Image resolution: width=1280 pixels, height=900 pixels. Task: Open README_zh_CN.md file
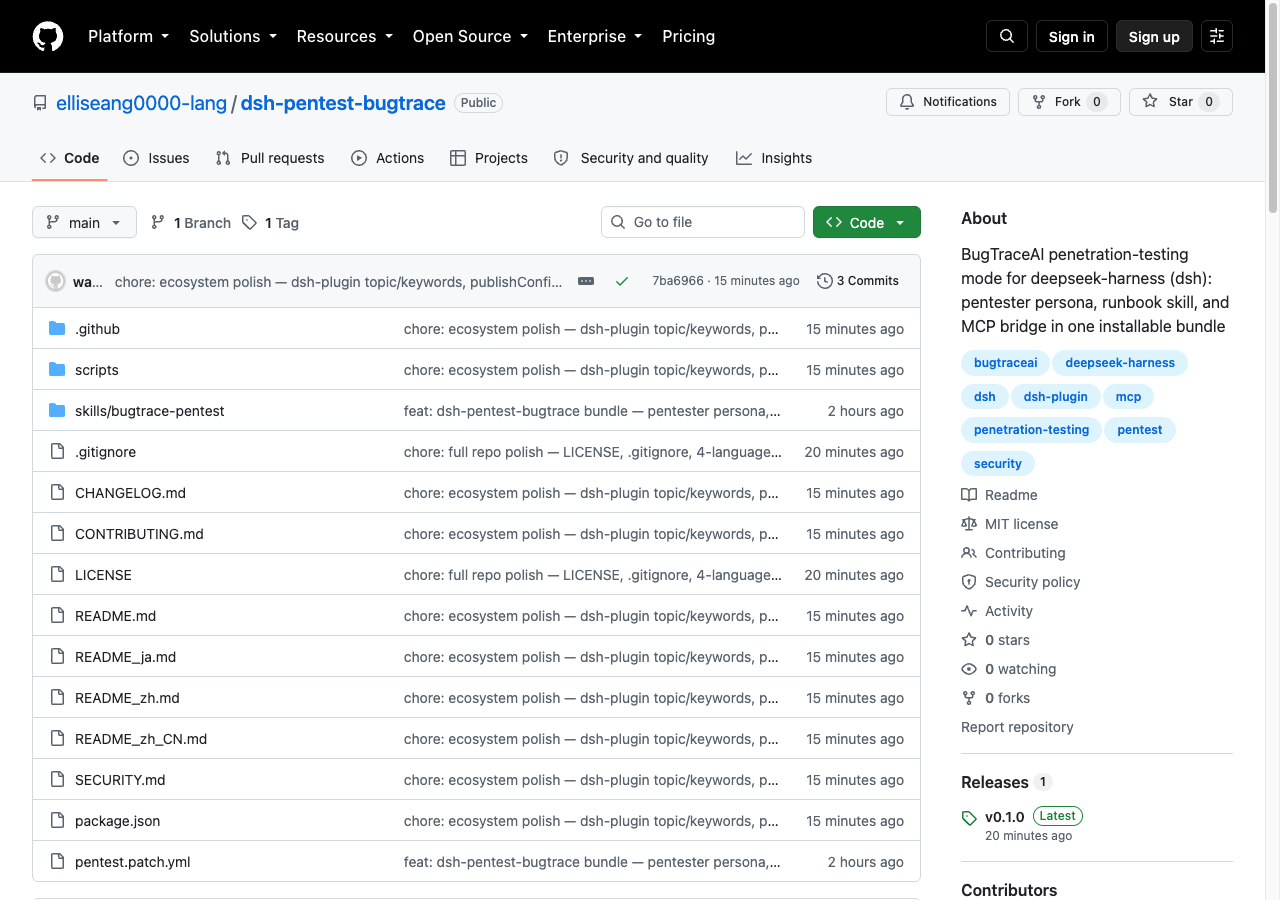(x=141, y=739)
